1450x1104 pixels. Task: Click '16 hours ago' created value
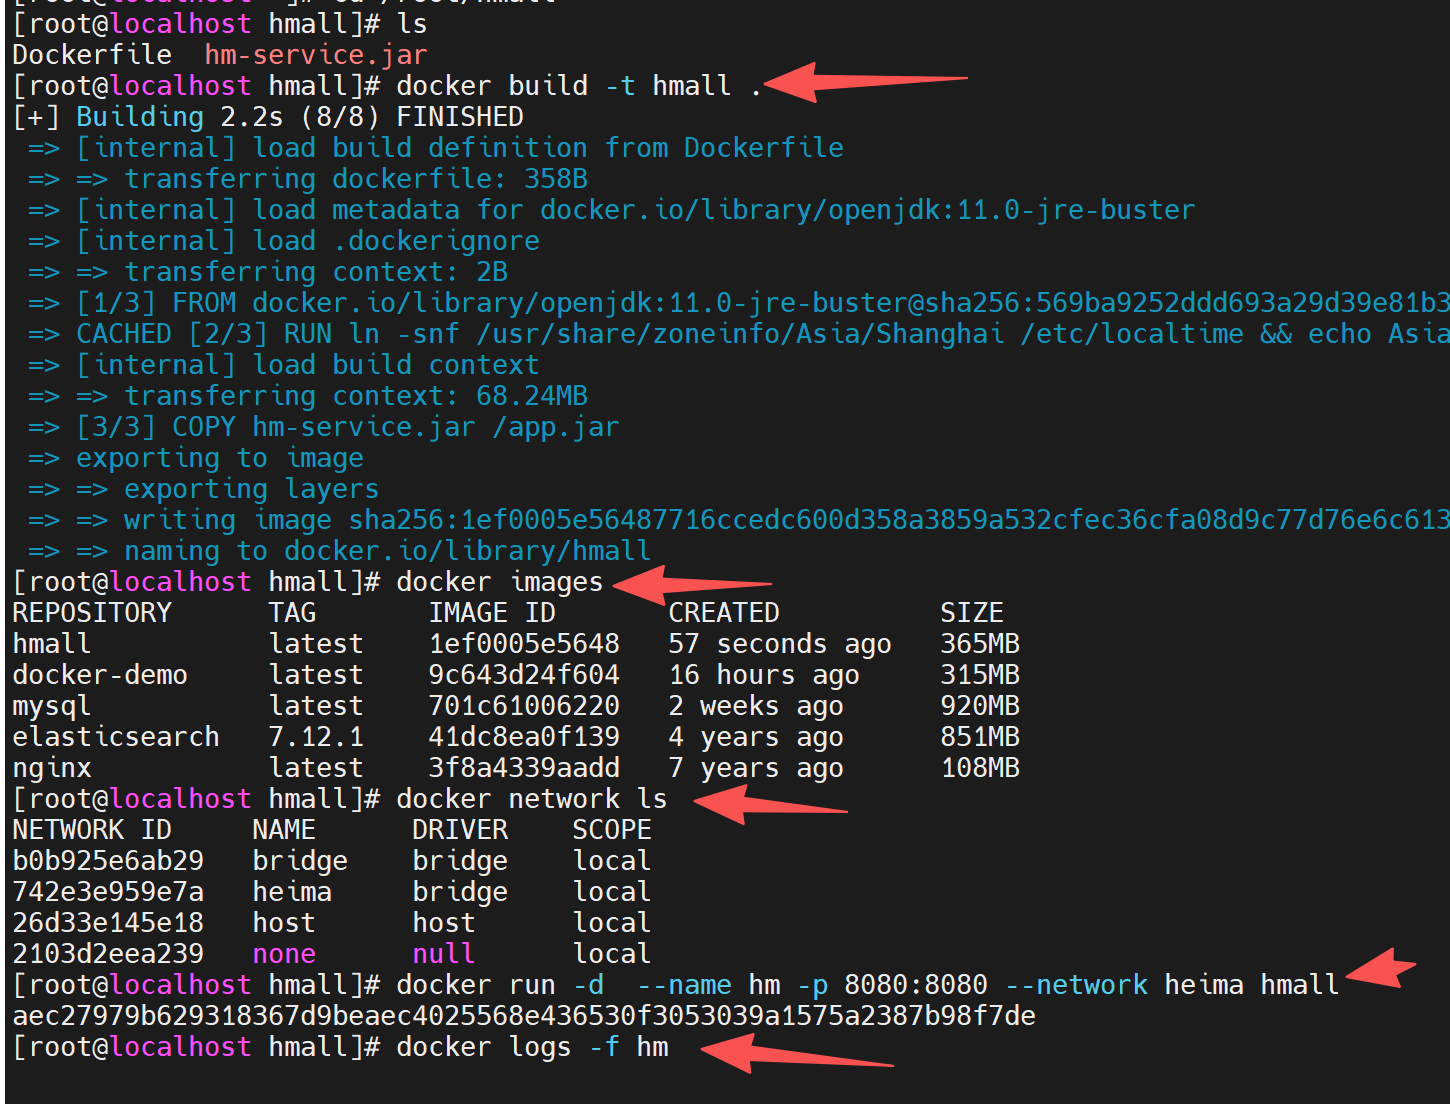tap(764, 675)
